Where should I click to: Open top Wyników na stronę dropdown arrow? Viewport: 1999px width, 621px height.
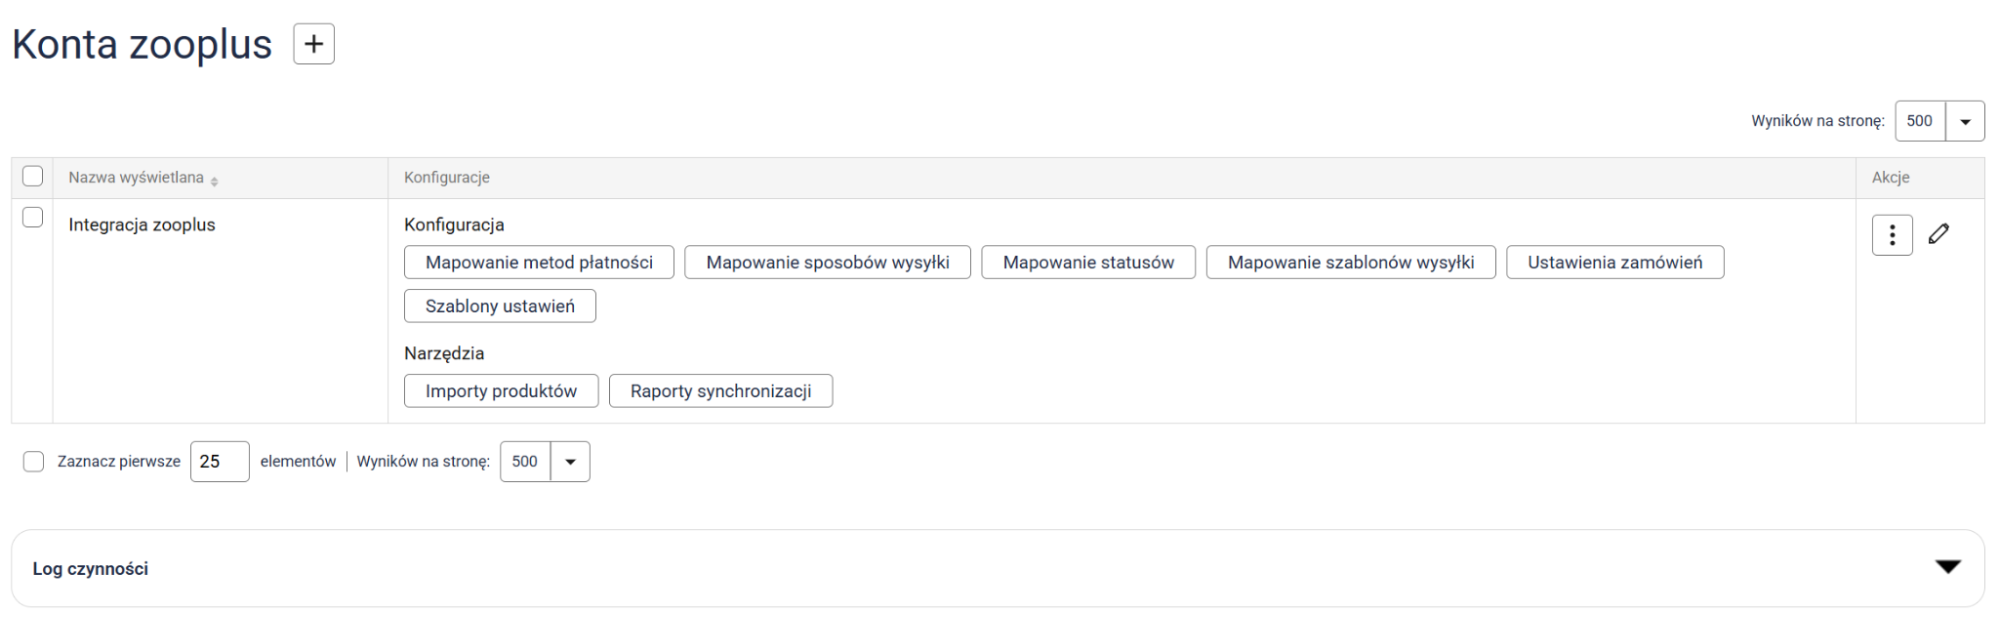click(1964, 121)
